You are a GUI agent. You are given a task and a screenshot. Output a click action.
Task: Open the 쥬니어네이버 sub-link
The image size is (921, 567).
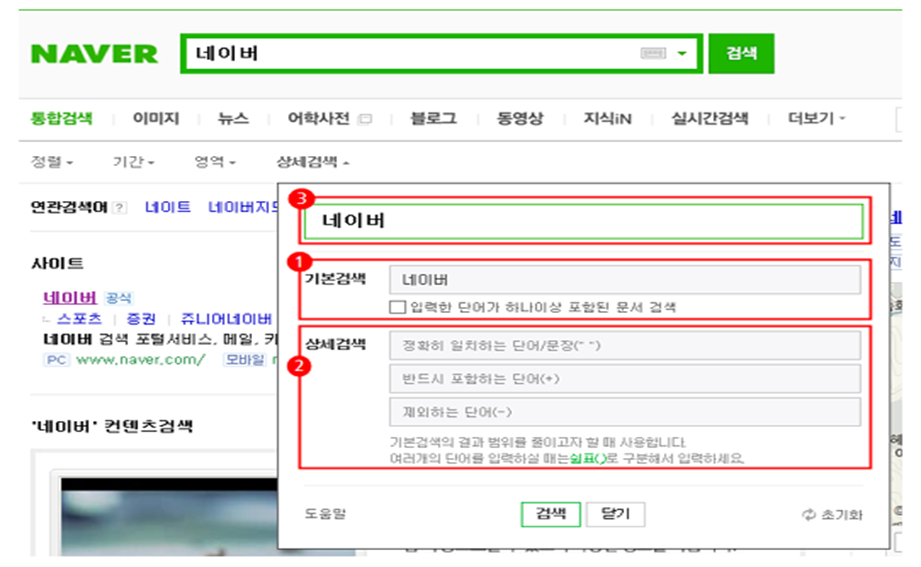[x=226, y=319]
